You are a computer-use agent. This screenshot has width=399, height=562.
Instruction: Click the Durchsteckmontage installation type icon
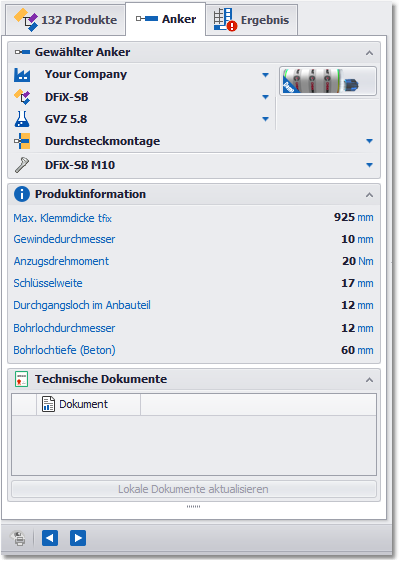(x=22, y=141)
